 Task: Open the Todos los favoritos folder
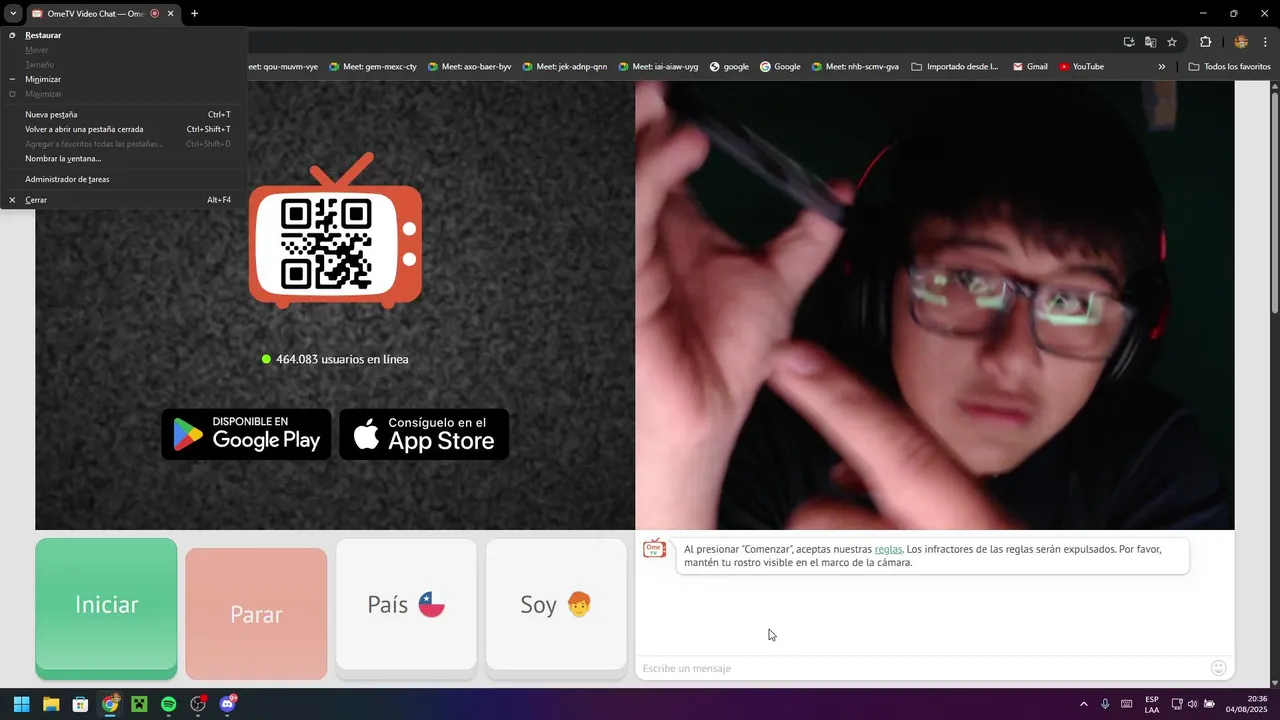[x=1229, y=67]
